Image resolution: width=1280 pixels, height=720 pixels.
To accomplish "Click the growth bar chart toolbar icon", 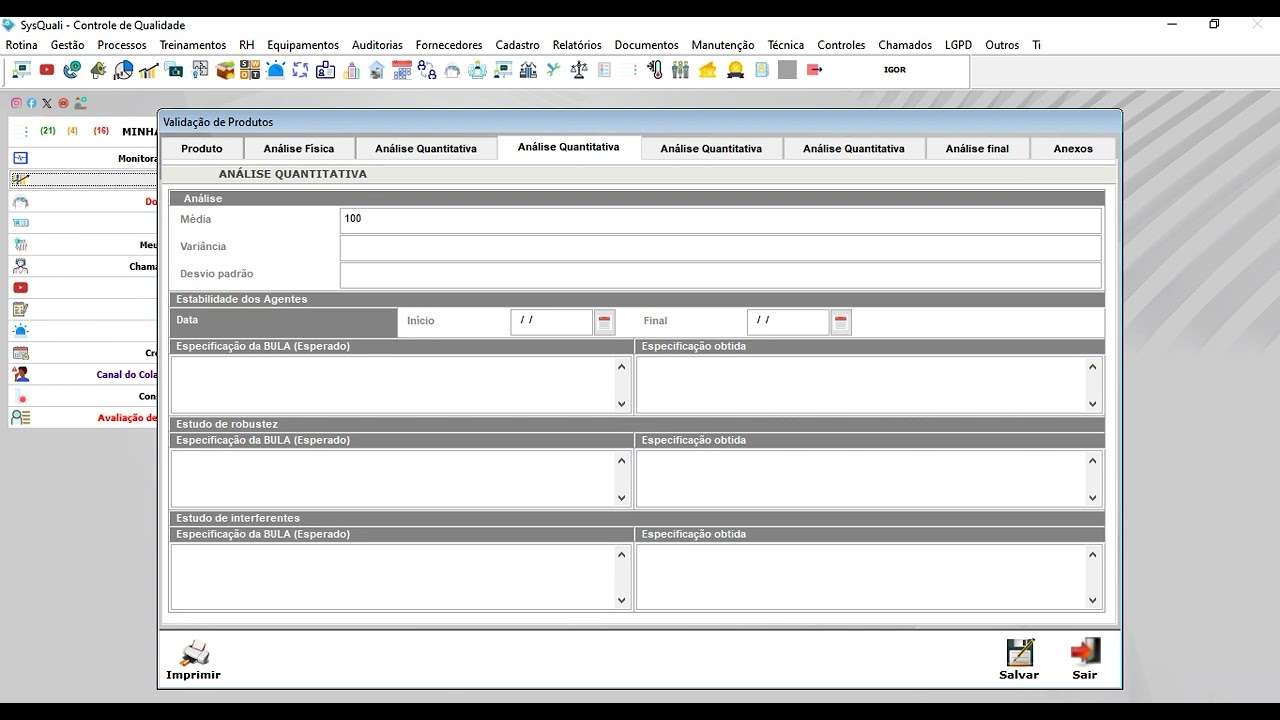I will click(x=148, y=70).
